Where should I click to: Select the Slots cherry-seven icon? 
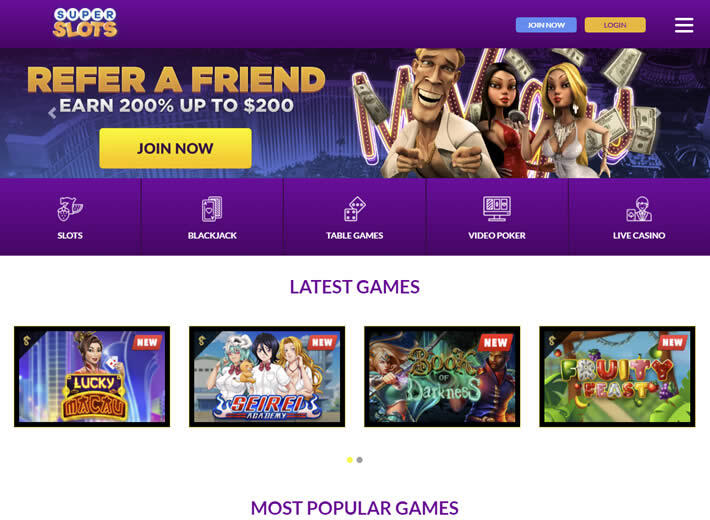pyautogui.click(x=70, y=208)
